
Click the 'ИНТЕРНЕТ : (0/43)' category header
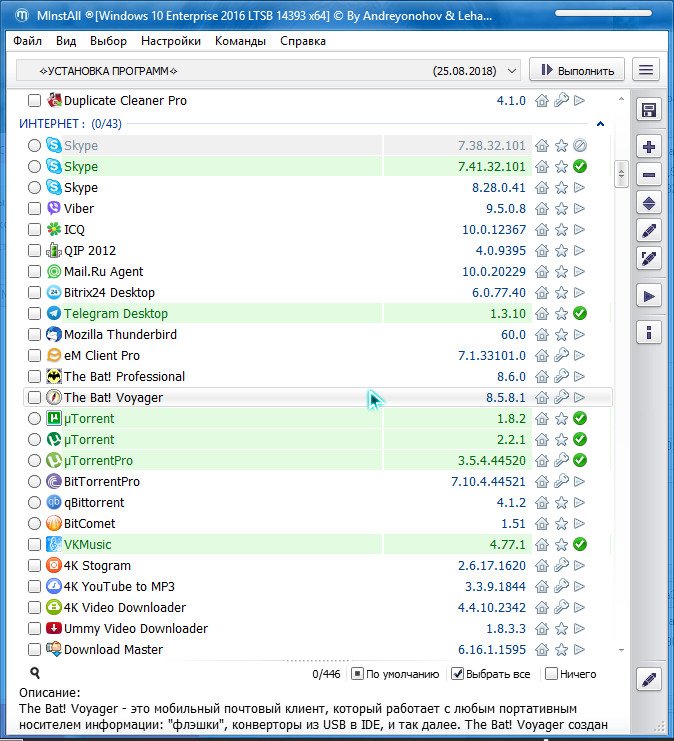tap(70, 124)
